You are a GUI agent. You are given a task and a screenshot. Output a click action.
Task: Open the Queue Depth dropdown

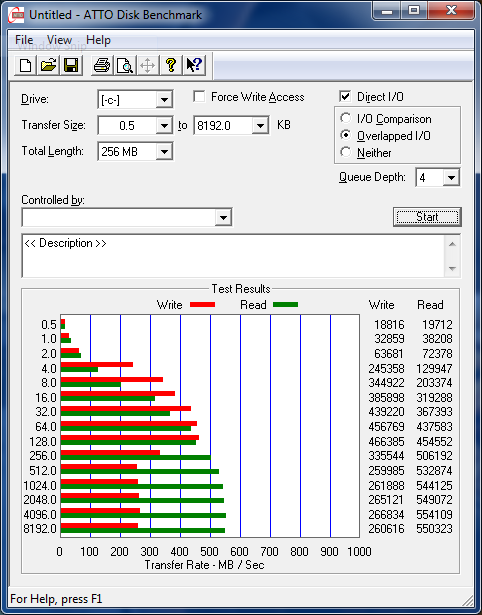pyautogui.click(x=451, y=178)
